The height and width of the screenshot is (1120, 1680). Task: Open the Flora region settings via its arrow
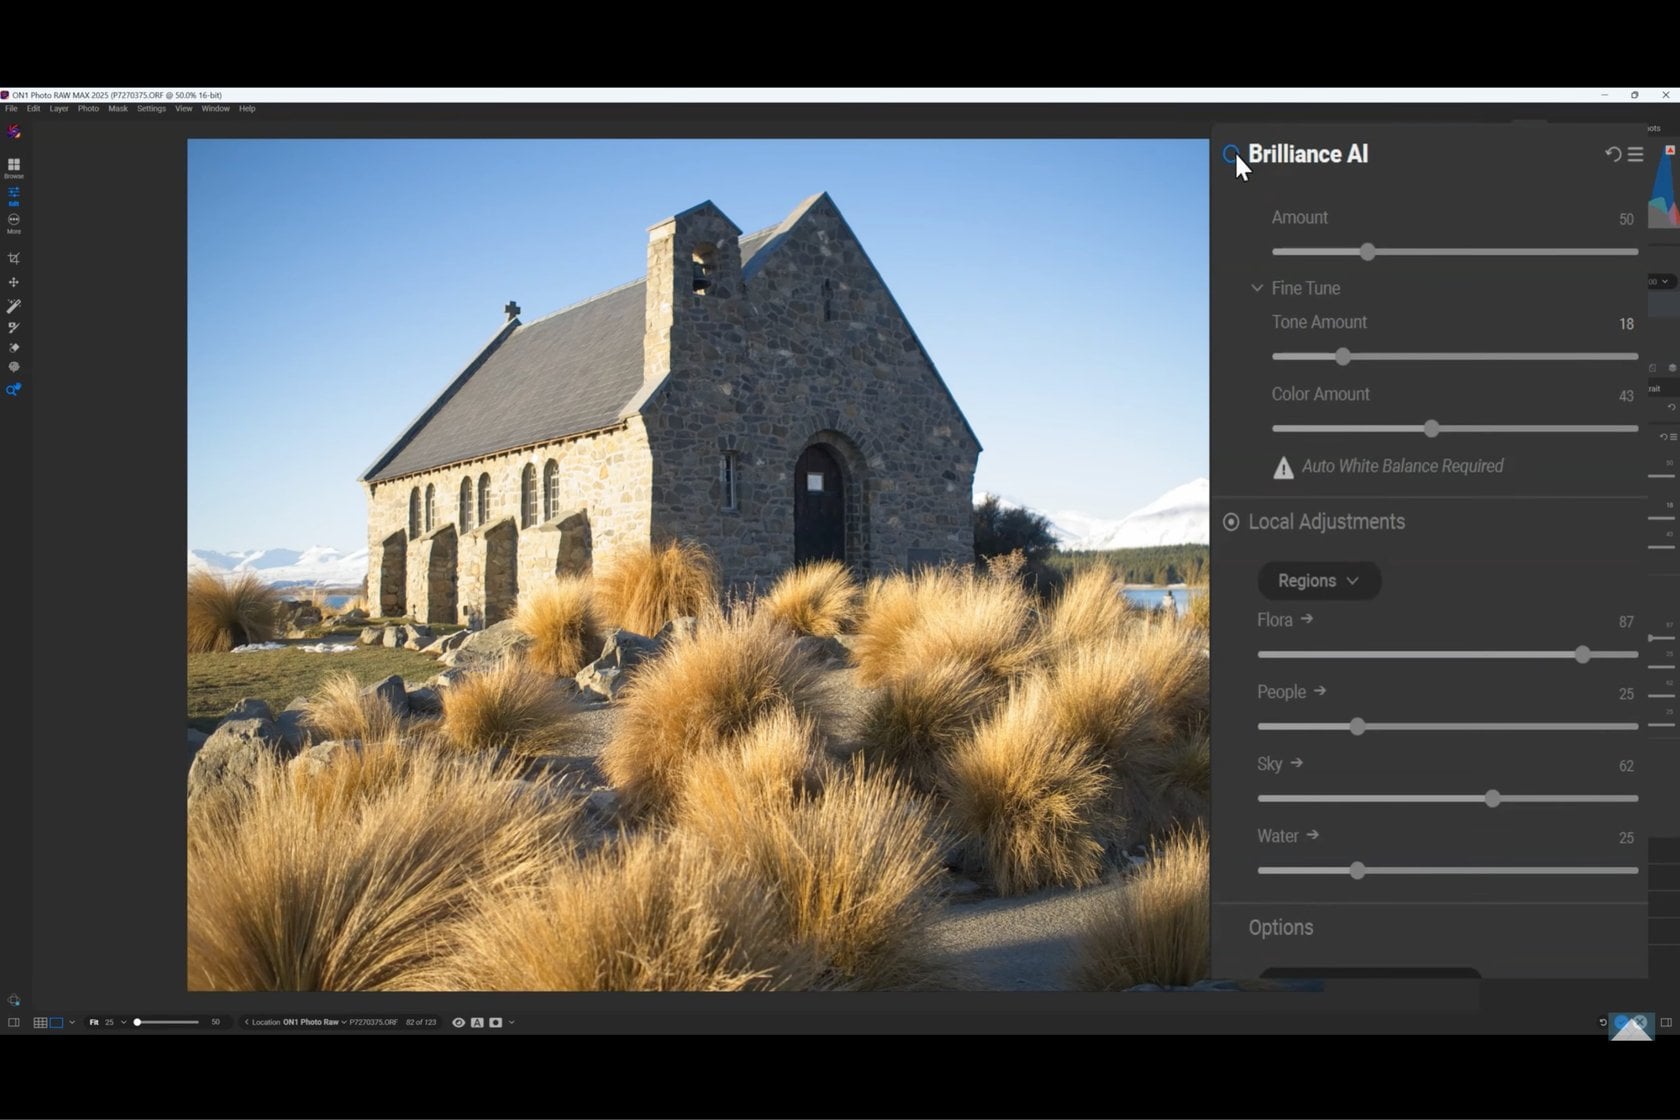click(1310, 619)
